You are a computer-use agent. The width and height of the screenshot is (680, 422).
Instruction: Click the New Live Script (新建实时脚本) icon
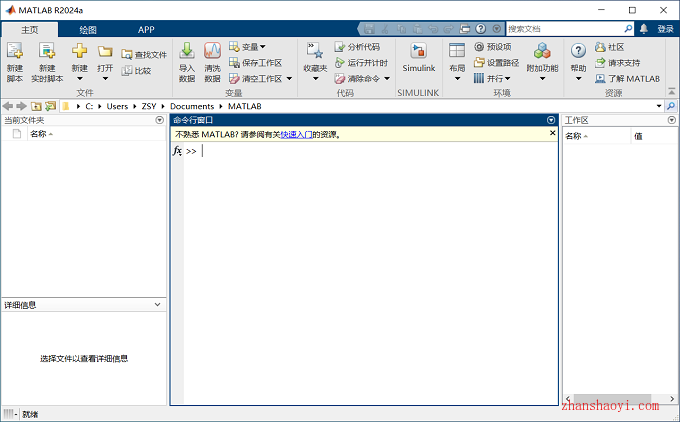(x=47, y=51)
